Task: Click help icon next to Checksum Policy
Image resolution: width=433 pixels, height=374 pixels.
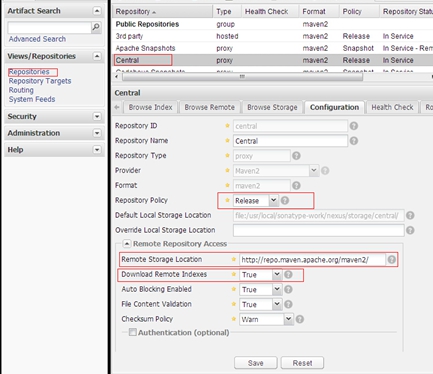Action: (x=300, y=319)
